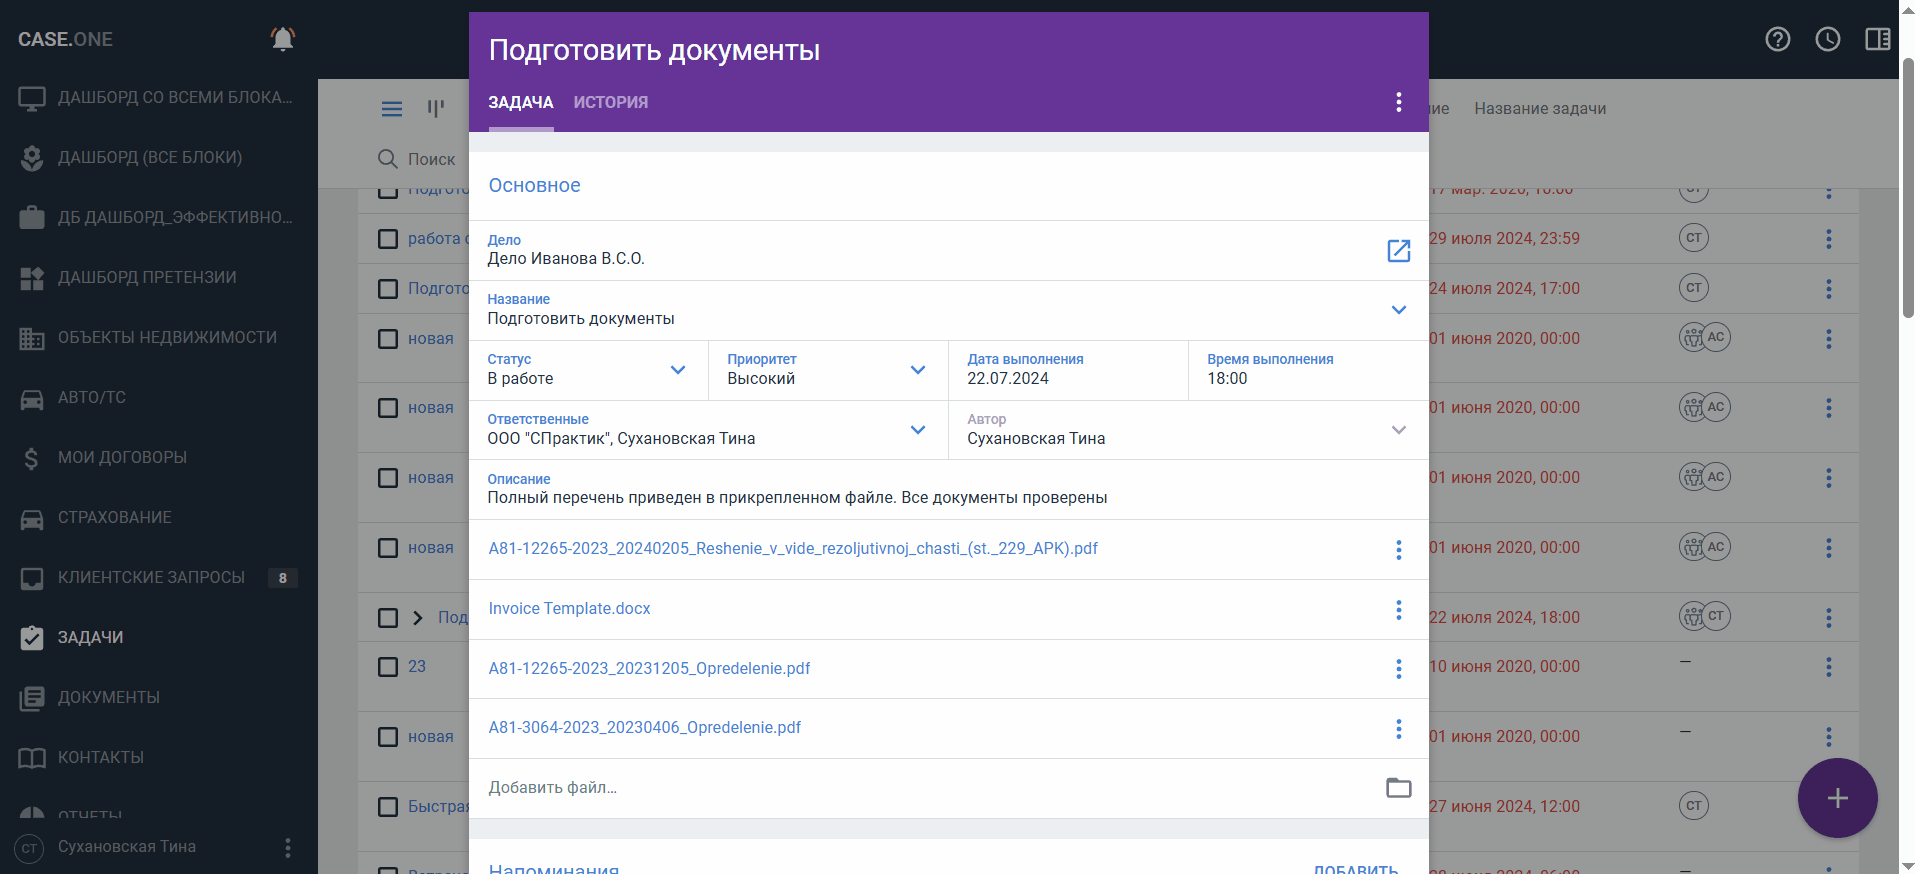Check the checkbox for task 23

tap(388, 667)
